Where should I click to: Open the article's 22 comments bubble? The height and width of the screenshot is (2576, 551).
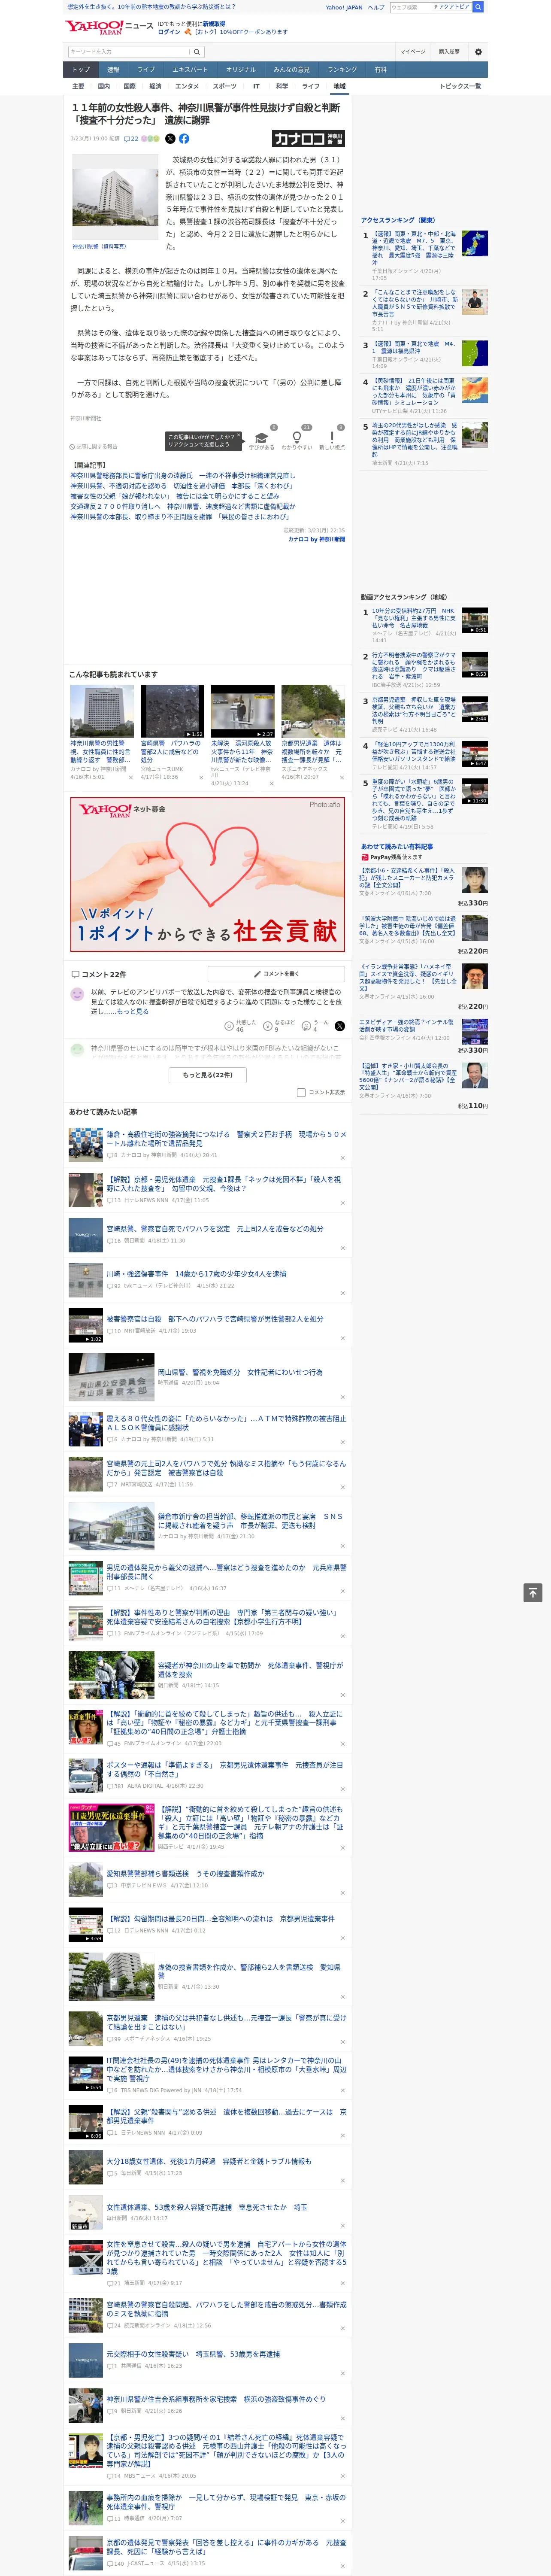tap(131, 139)
